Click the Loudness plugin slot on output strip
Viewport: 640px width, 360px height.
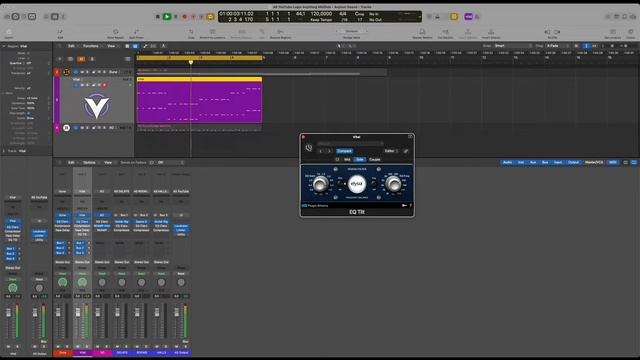click(181, 226)
